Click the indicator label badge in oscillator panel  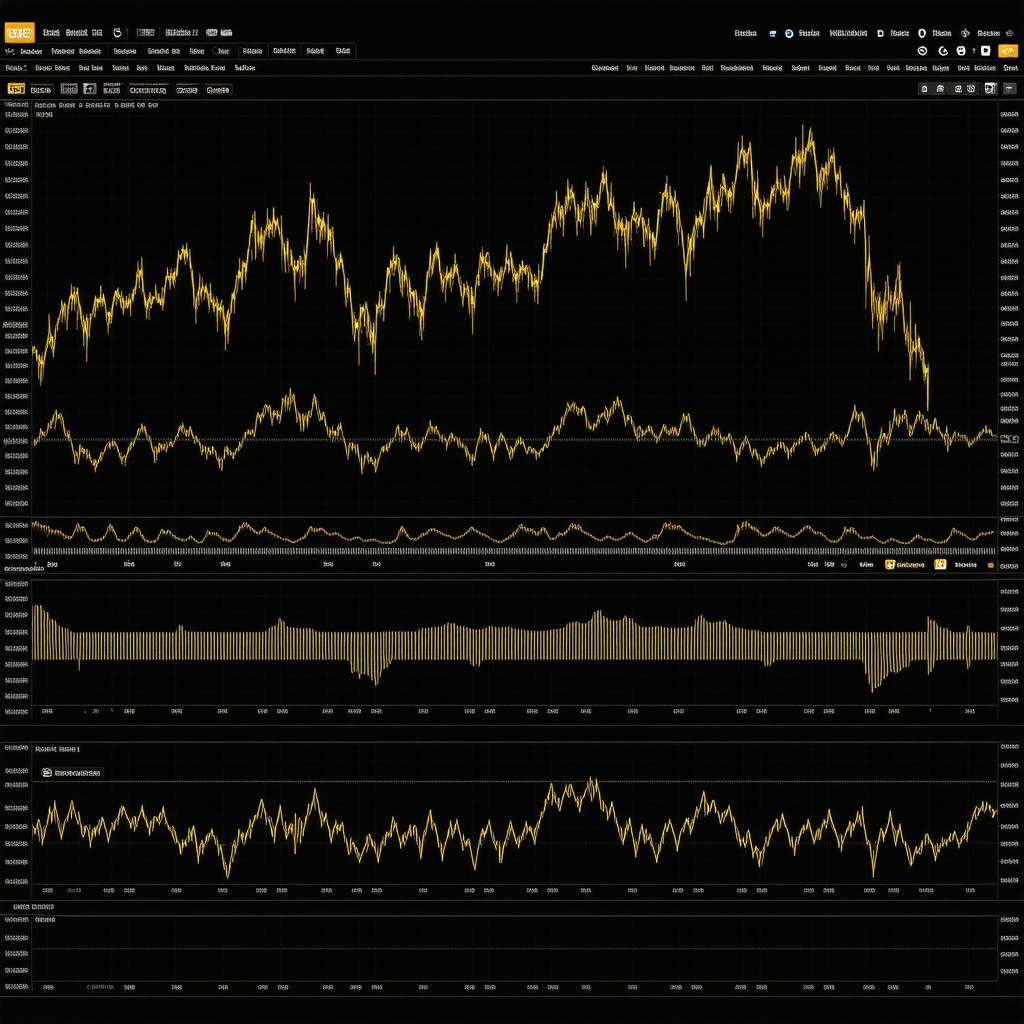click(72, 773)
